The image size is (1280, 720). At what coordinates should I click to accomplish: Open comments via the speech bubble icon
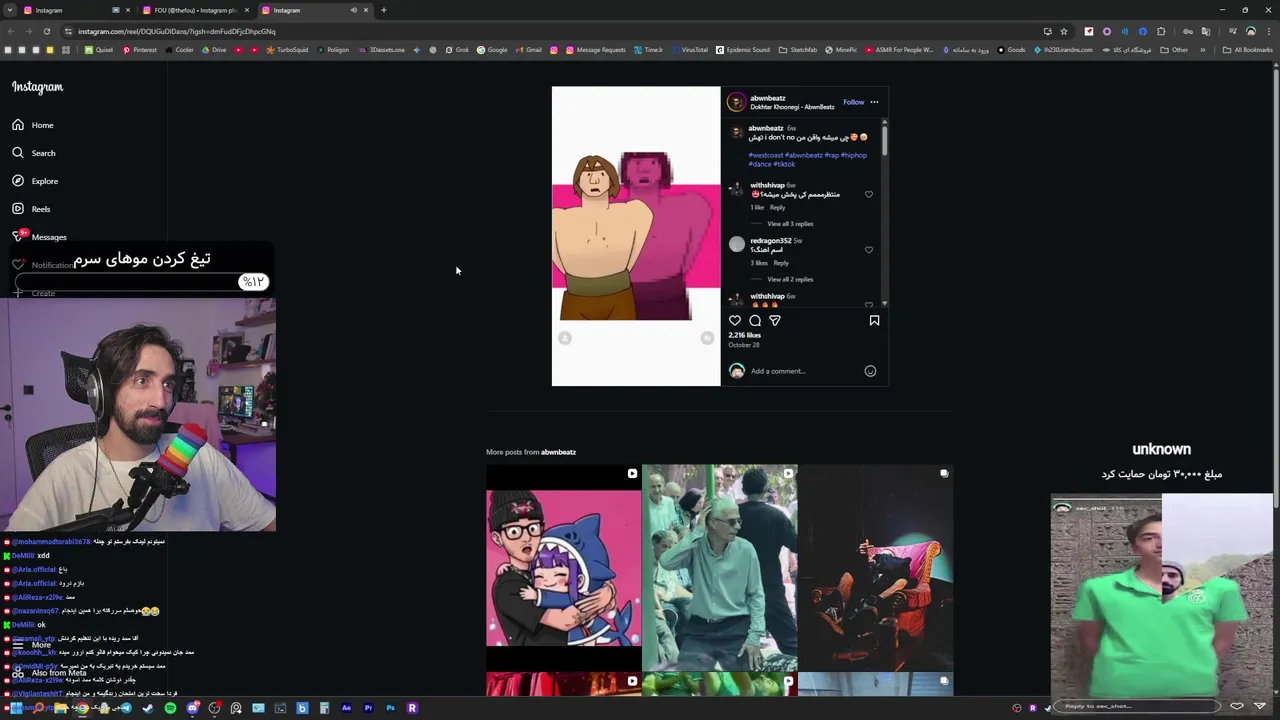tap(755, 321)
